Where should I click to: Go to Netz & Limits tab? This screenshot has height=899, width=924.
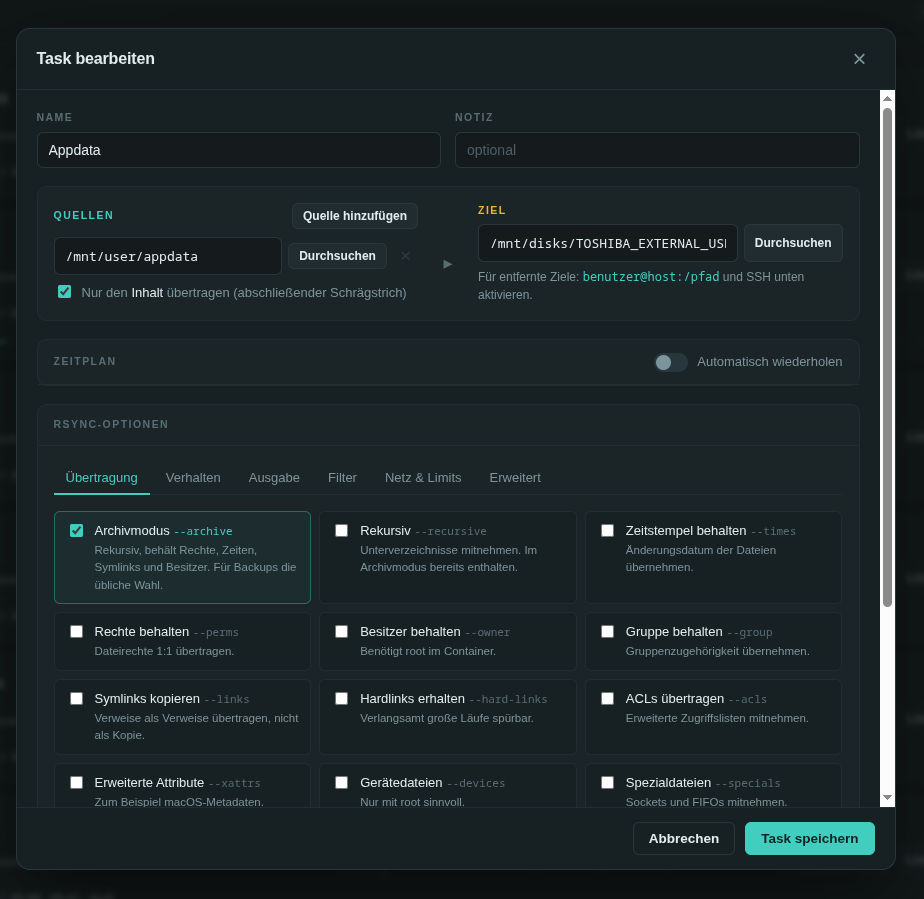[x=423, y=478]
